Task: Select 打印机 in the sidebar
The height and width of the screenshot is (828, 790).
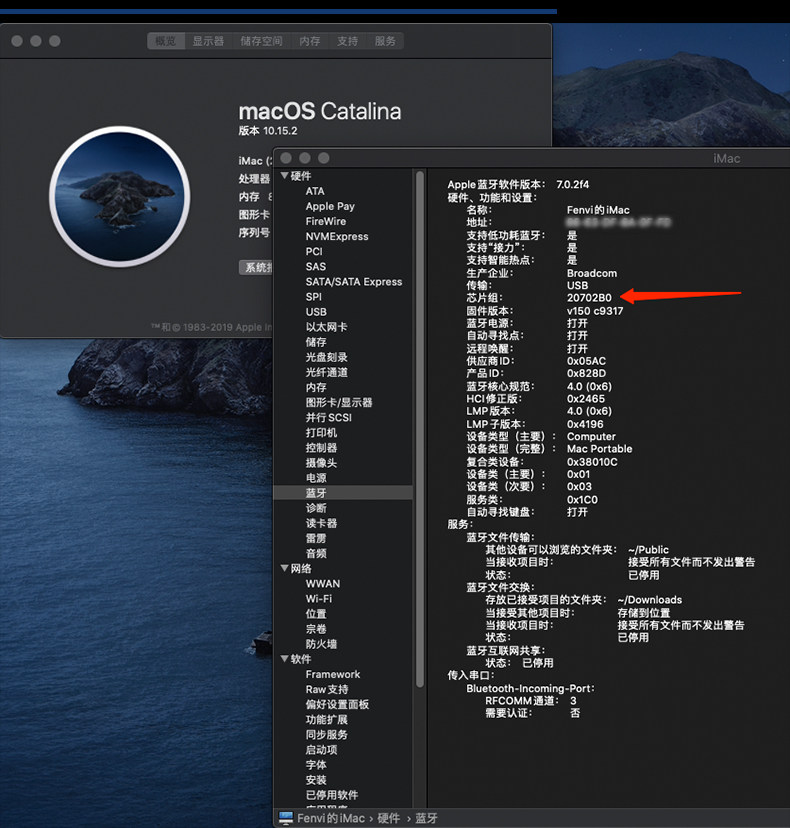Action: [x=321, y=432]
